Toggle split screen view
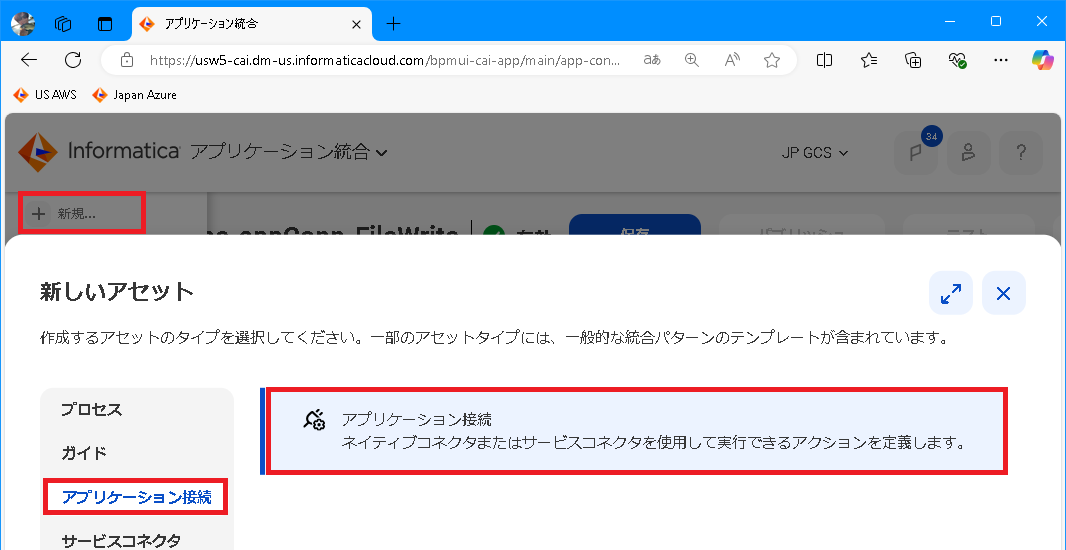The width and height of the screenshot is (1066, 550). pos(824,60)
